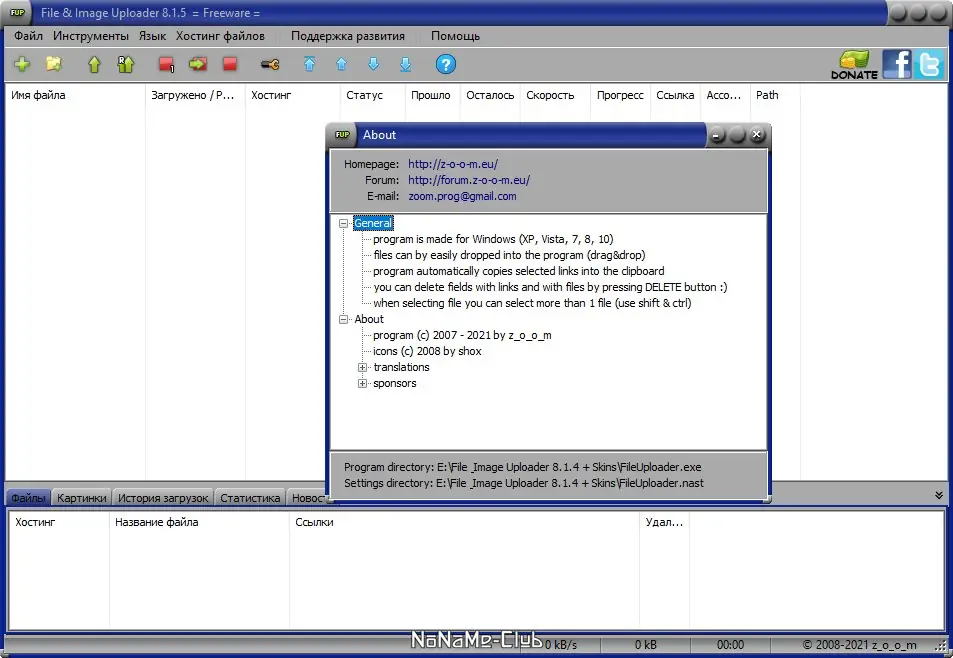Open the homepage link http://z-o-o-m.eu/
The width and height of the screenshot is (953, 658).
pos(453,164)
